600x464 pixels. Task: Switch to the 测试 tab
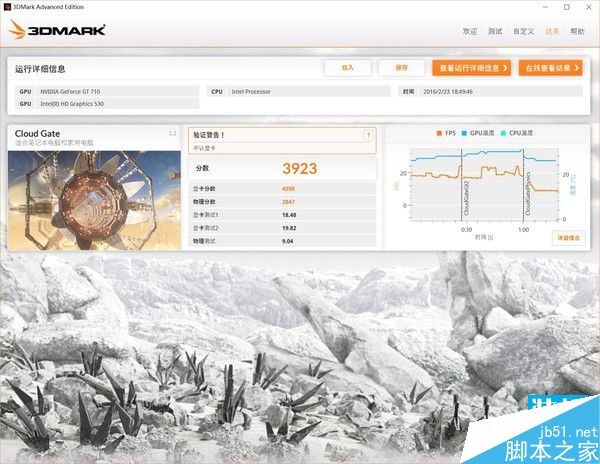coord(495,31)
